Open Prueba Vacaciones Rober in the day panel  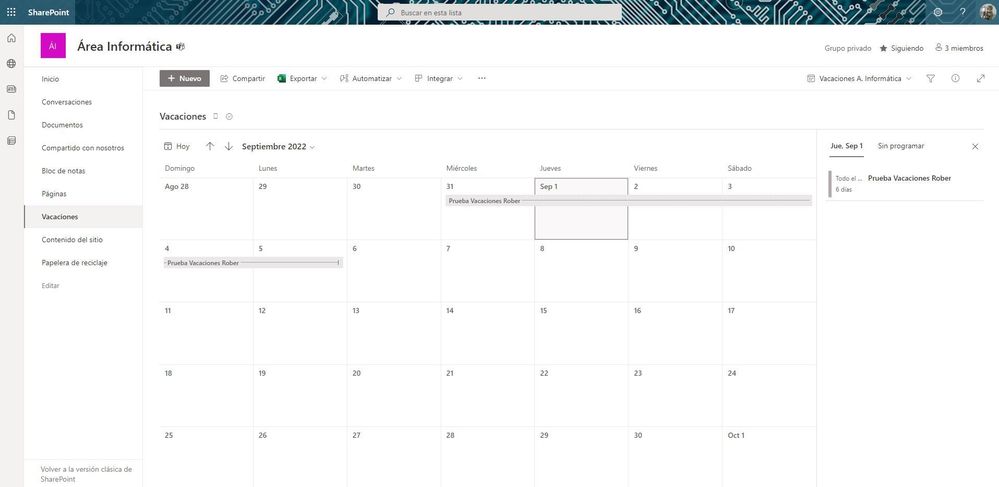pyautogui.click(x=905, y=184)
